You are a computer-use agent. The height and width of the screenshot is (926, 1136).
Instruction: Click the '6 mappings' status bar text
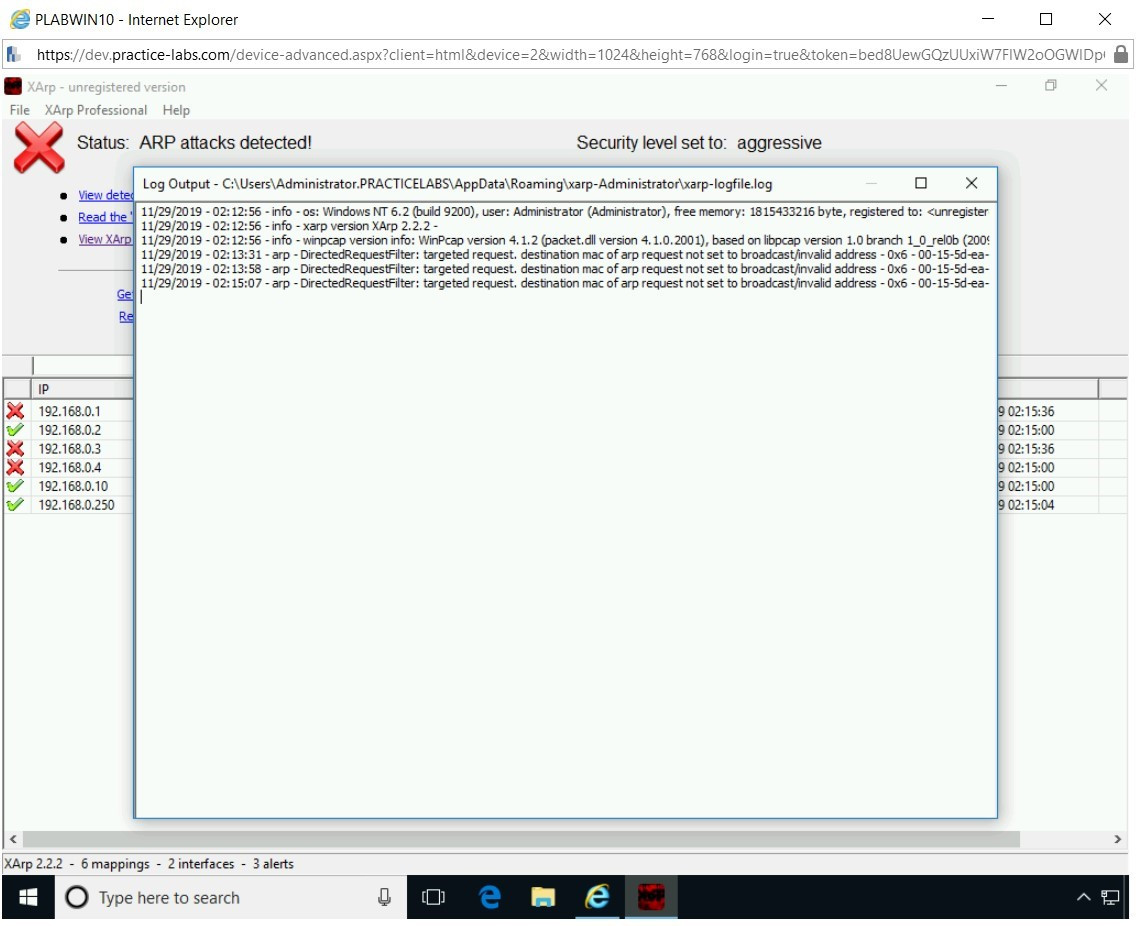[x=115, y=864]
